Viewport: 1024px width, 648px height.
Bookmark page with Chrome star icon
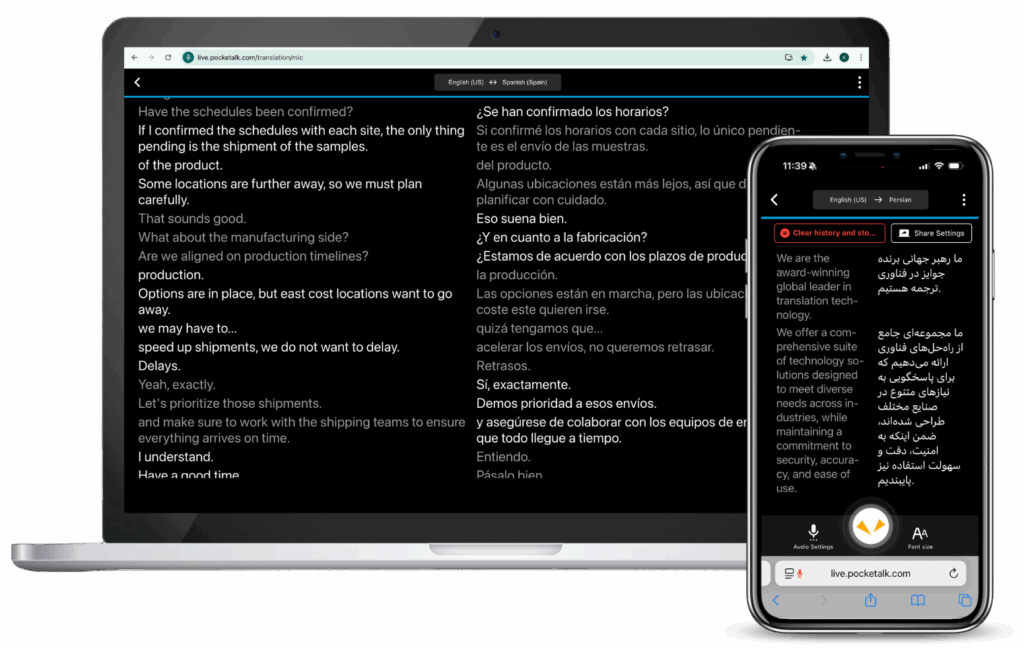click(x=804, y=58)
